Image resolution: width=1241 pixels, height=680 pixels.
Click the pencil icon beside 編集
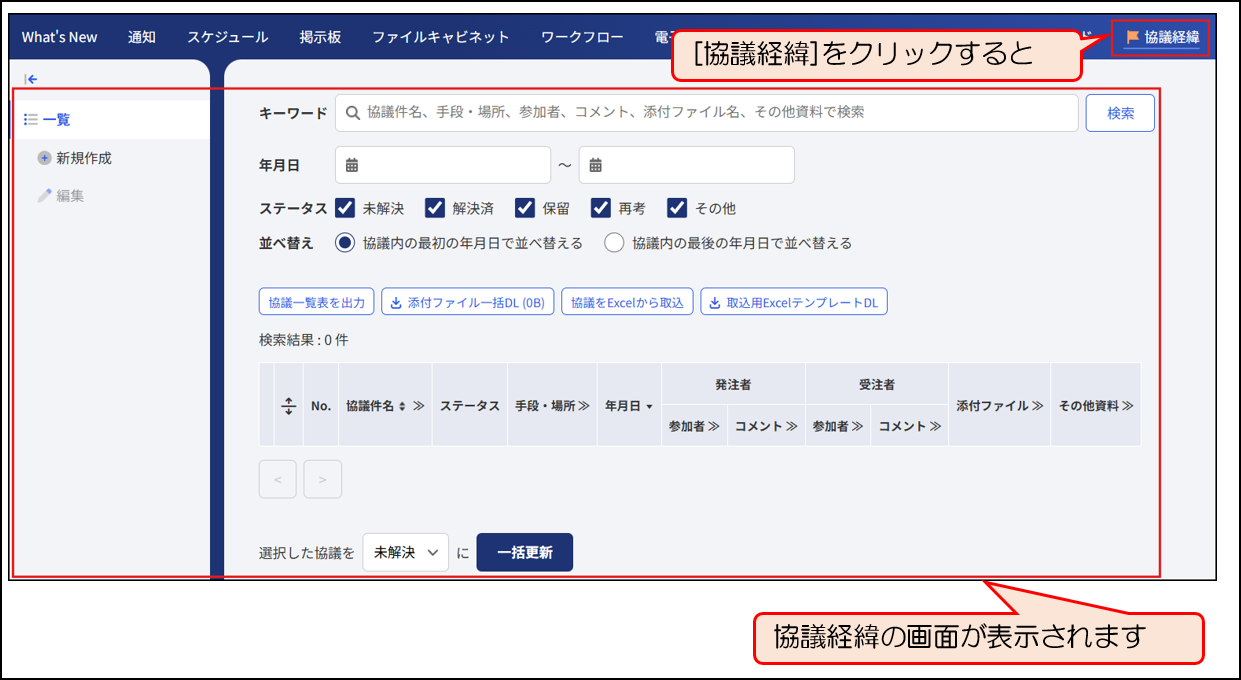click(44, 196)
